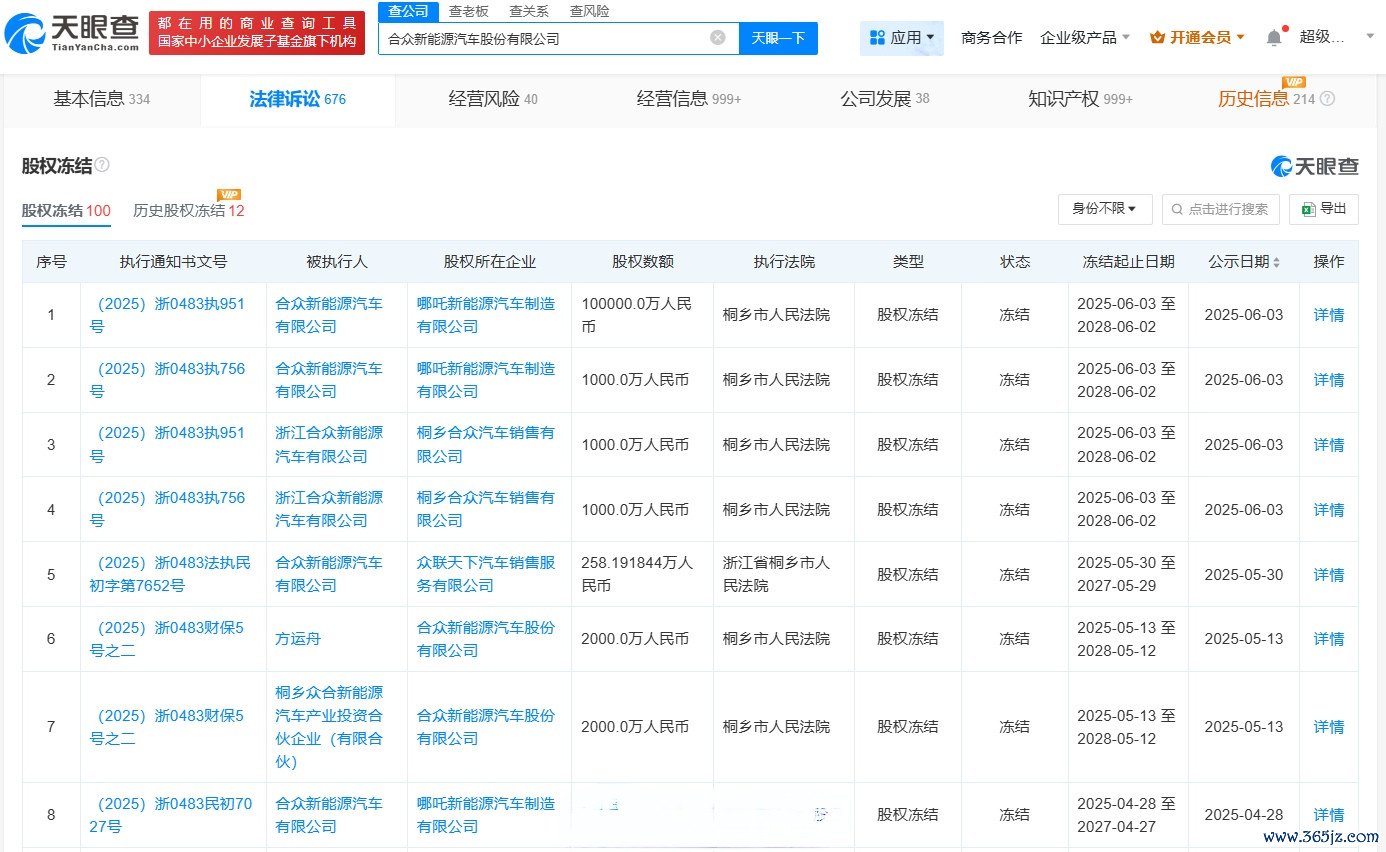
Task: Click 浙江合众新能源汽车有限公司 in row 4
Action: pyautogui.click(x=329, y=509)
